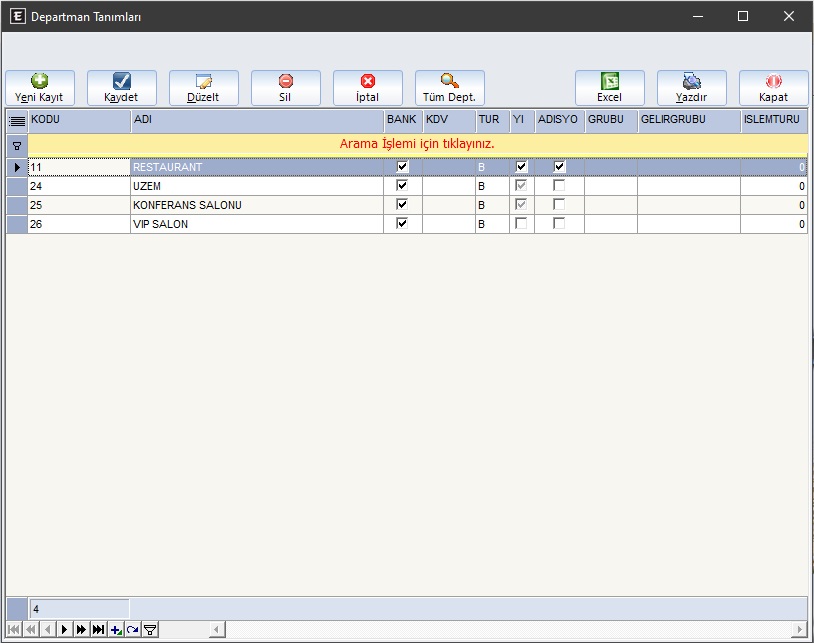
Task: Go to the last record in the navigator
Action: pyautogui.click(x=98, y=629)
